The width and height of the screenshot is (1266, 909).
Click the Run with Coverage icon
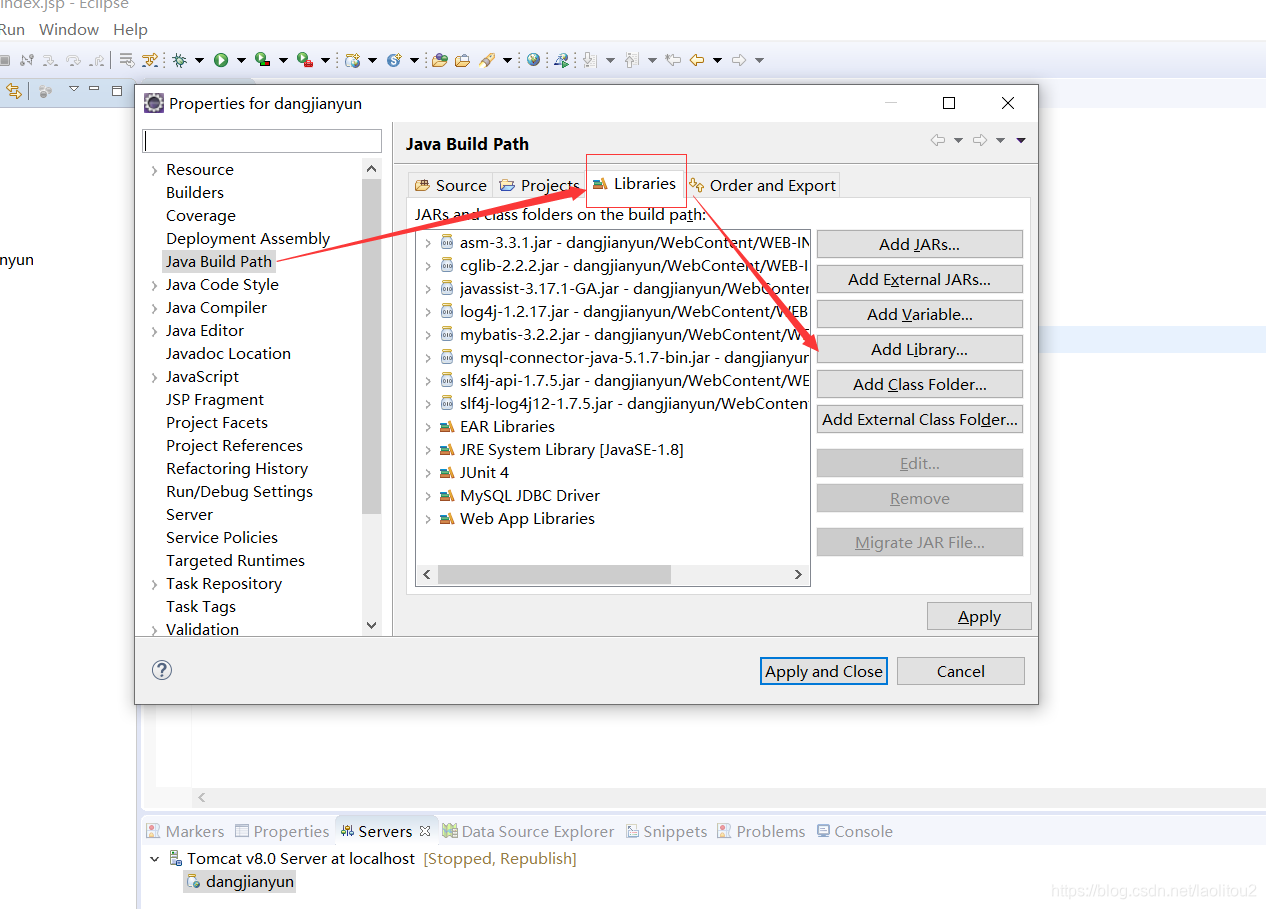click(262, 60)
